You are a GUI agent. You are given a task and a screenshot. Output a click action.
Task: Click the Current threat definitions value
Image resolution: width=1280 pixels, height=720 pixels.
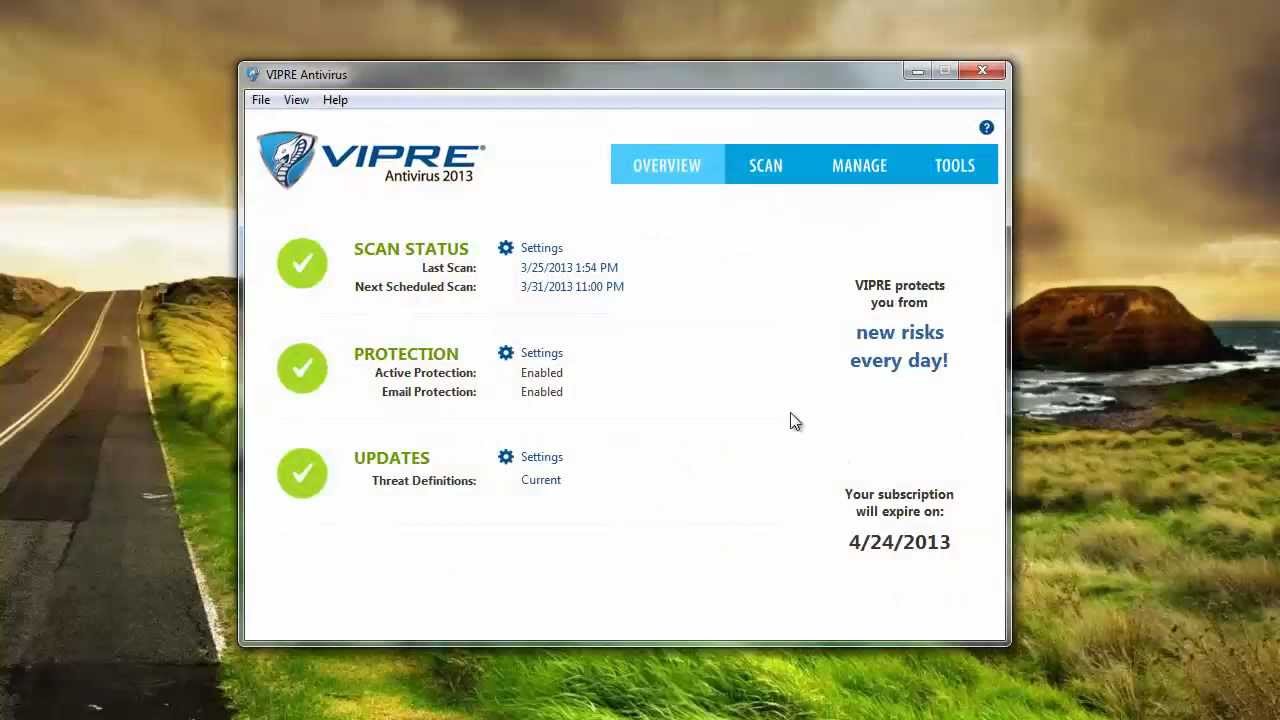click(x=540, y=480)
